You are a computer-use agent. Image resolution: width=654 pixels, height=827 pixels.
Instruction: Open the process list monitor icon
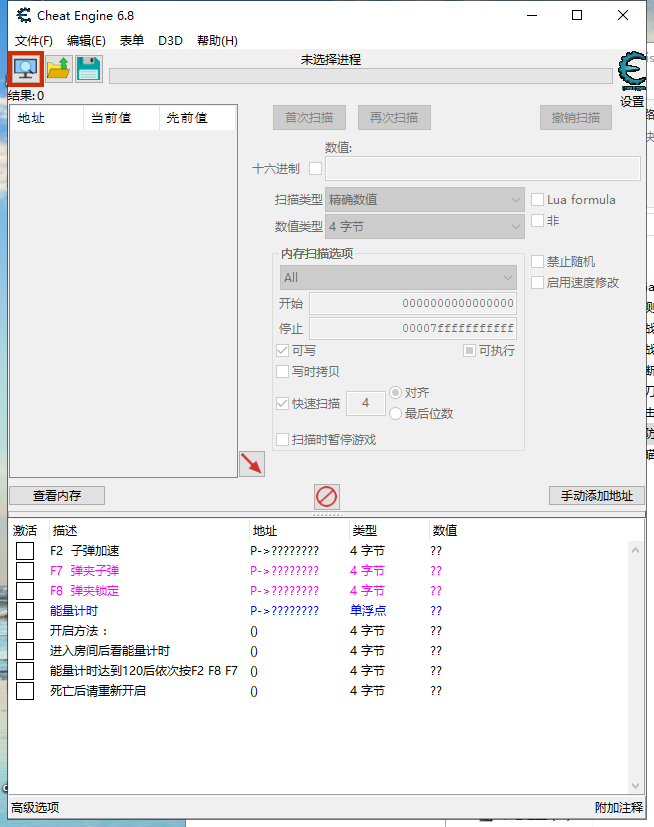click(26, 69)
